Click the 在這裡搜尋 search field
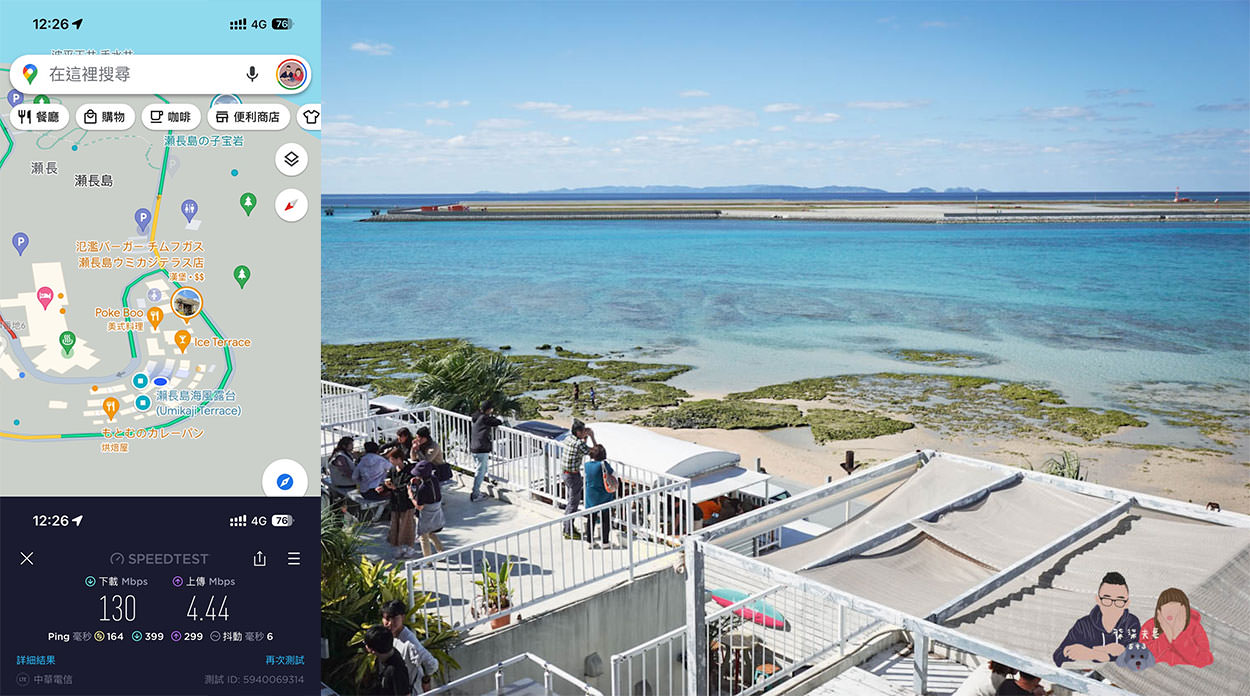The height and width of the screenshot is (696, 1250). (x=140, y=74)
